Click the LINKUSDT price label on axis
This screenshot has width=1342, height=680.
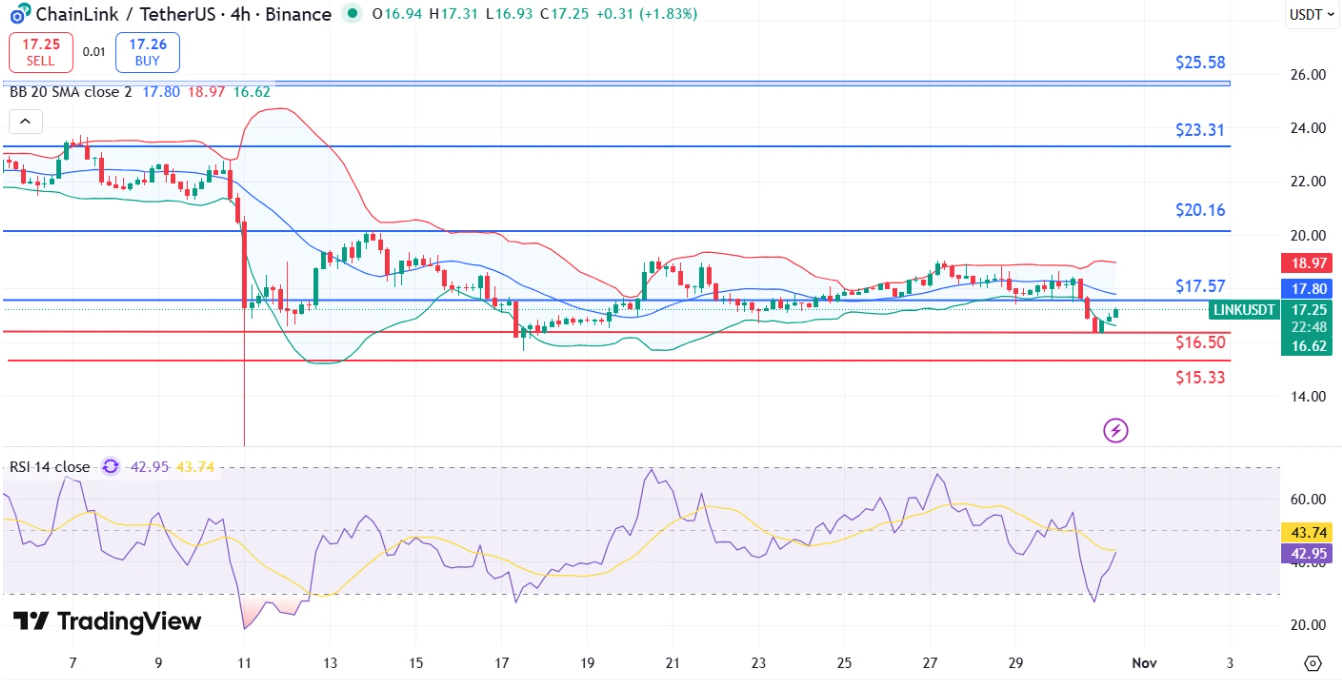coord(1243,310)
